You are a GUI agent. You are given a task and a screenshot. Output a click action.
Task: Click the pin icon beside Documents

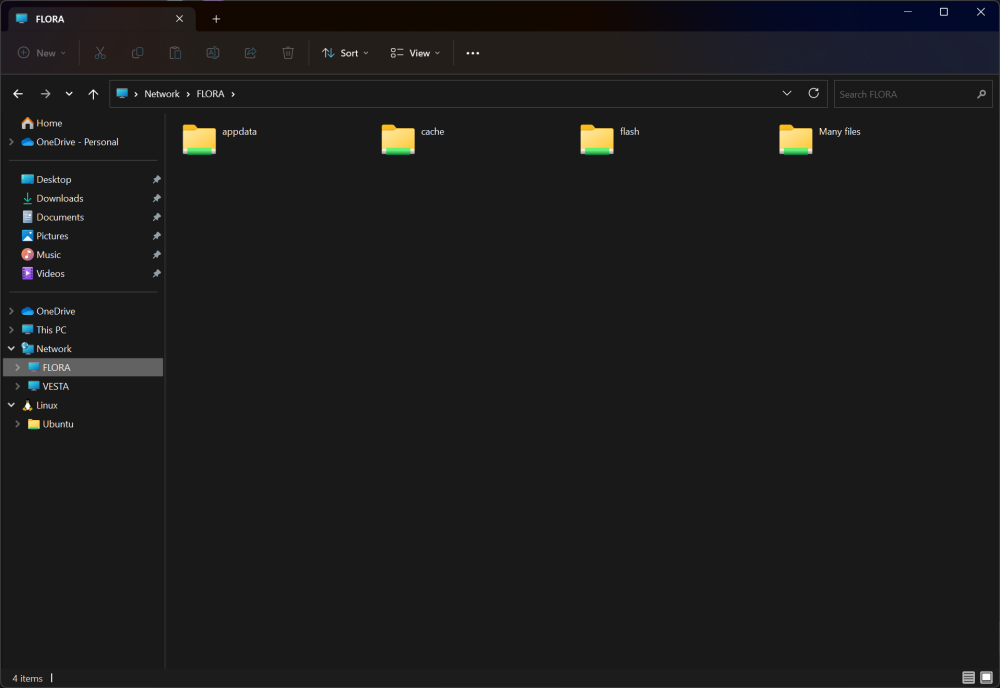click(x=156, y=217)
